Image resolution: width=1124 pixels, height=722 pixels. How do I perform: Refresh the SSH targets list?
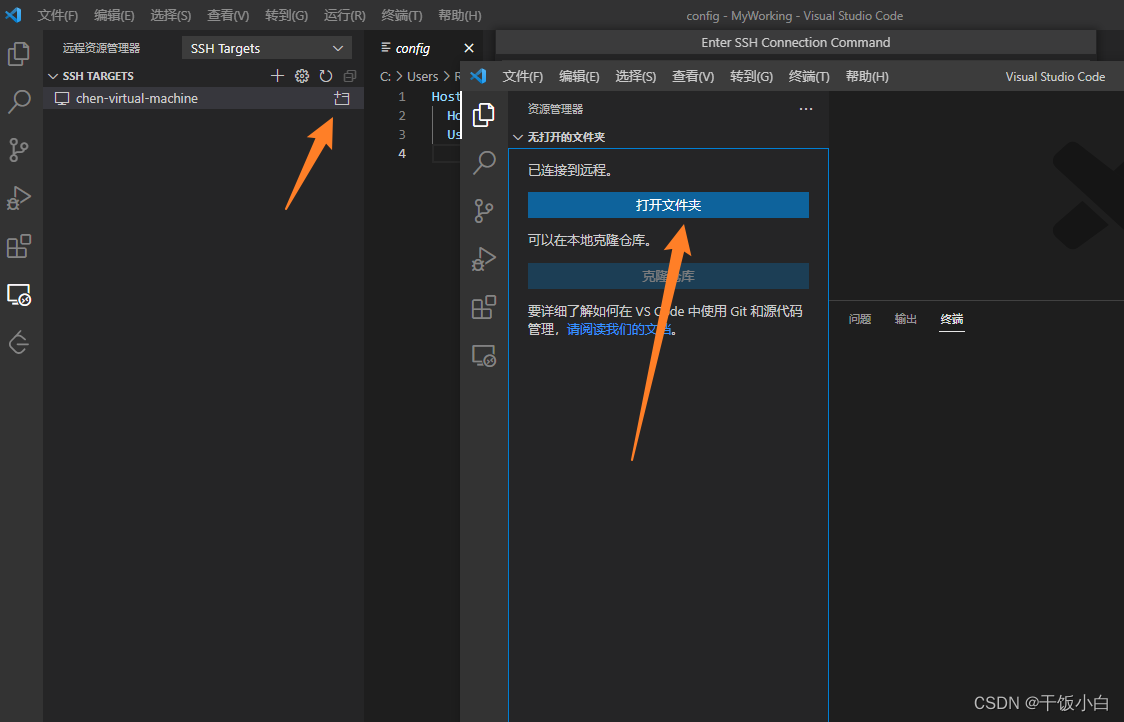(x=326, y=75)
